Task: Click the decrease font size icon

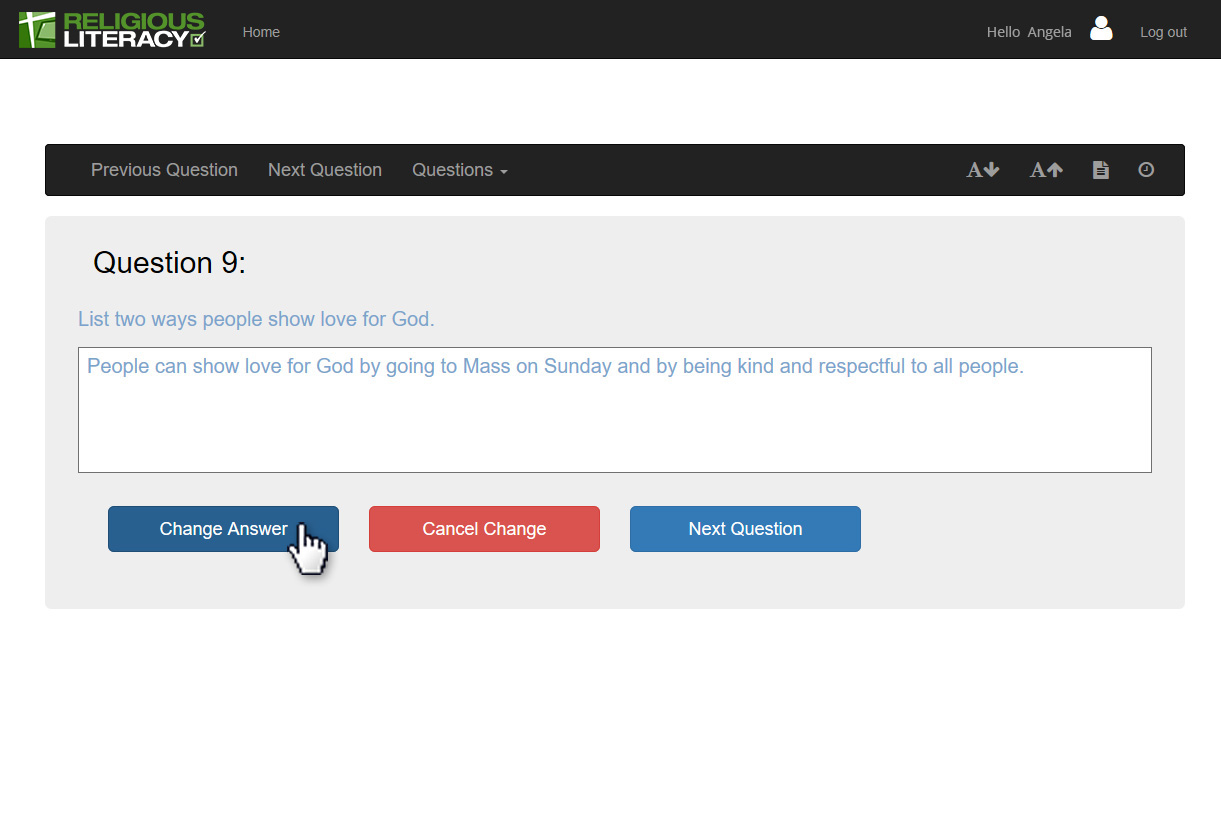Action: click(x=982, y=170)
